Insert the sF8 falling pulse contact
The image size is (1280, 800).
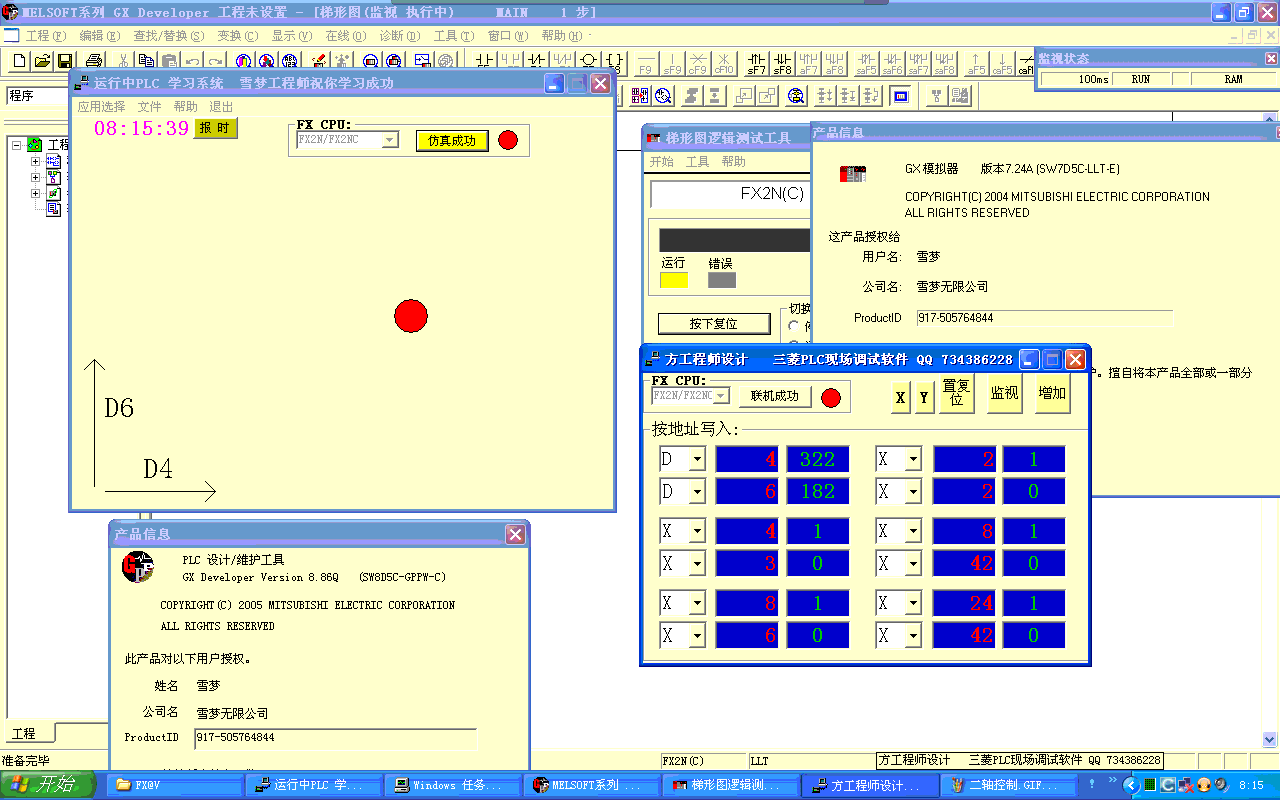783,63
